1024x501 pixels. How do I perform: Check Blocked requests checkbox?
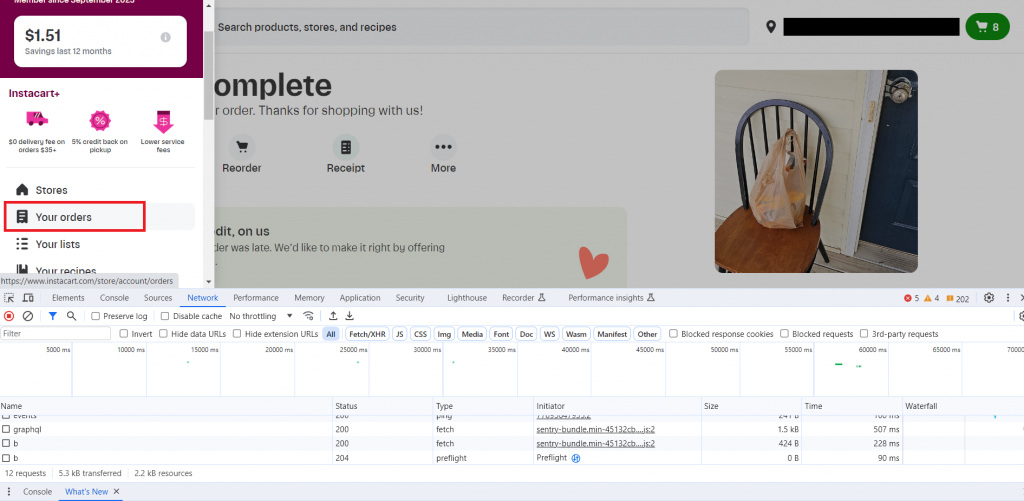click(x=784, y=334)
